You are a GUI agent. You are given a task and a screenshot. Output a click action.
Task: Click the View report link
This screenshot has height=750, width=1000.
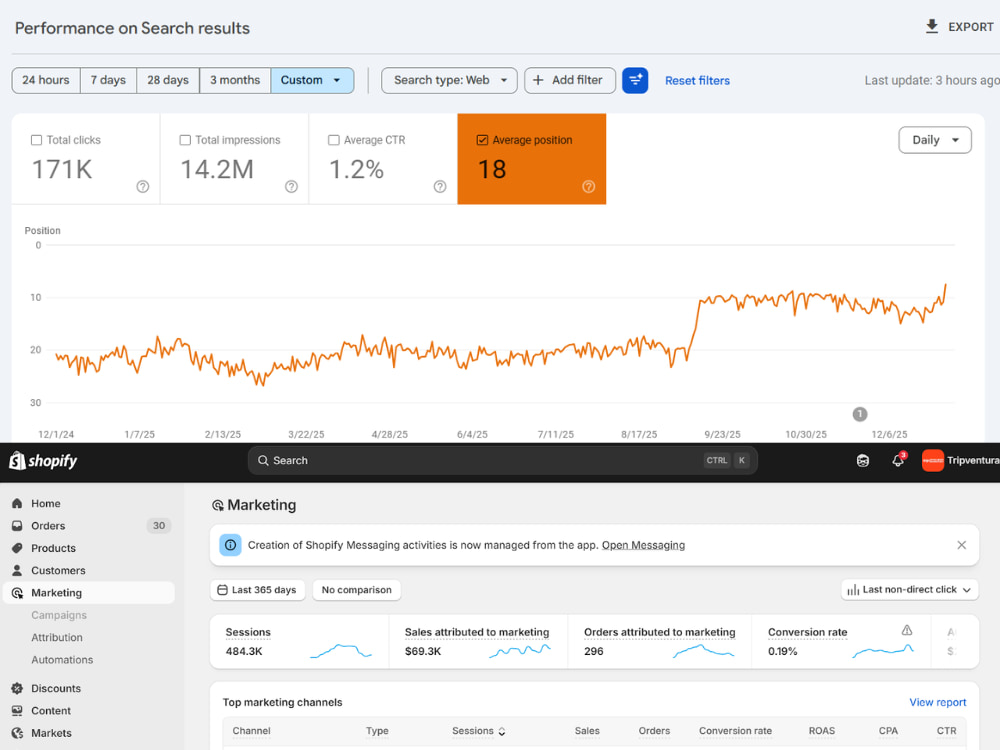938,702
